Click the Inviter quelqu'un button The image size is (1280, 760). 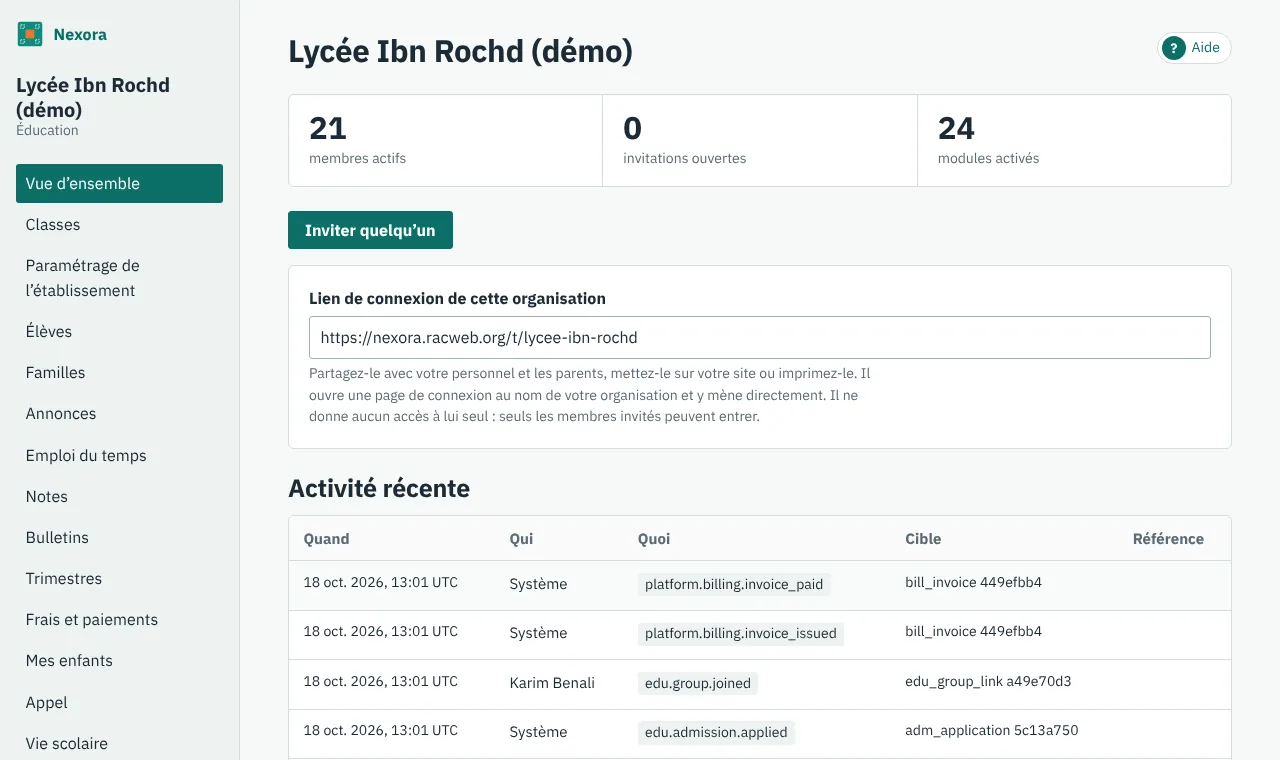click(370, 230)
